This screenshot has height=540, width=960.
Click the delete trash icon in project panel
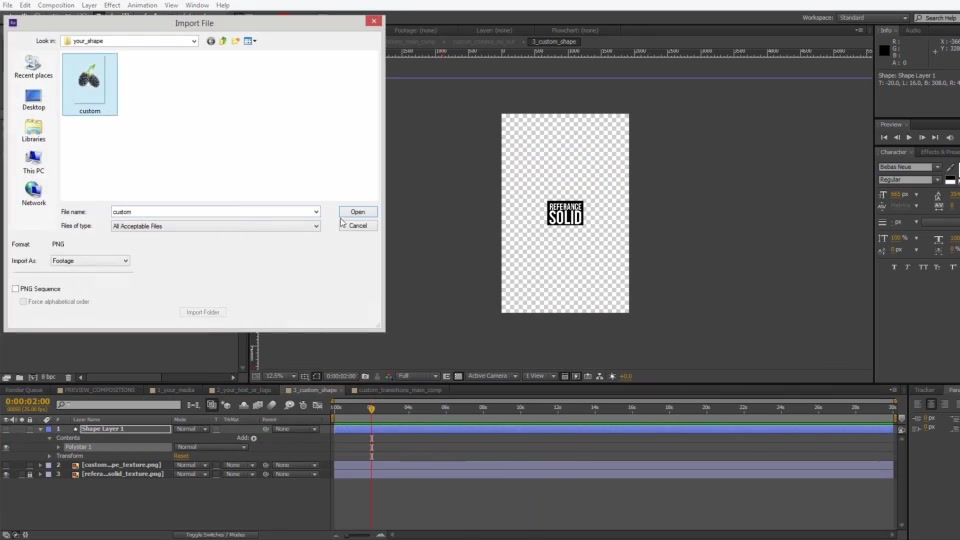coord(68,377)
